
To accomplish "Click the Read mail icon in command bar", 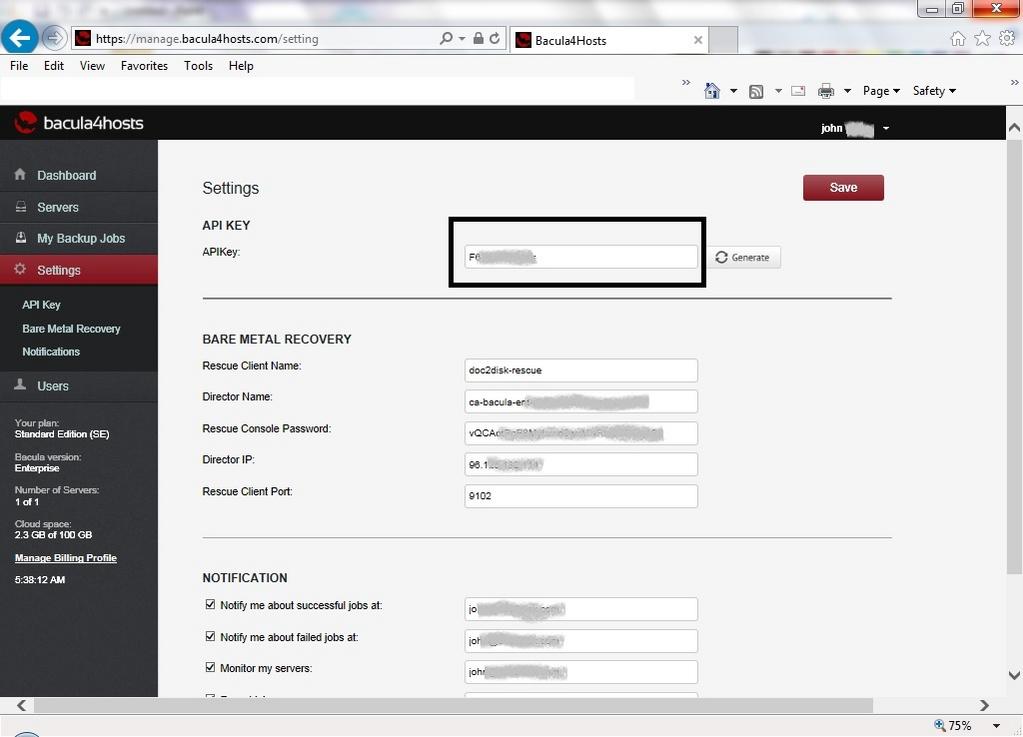I will pyautogui.click(x=798, y=91).
